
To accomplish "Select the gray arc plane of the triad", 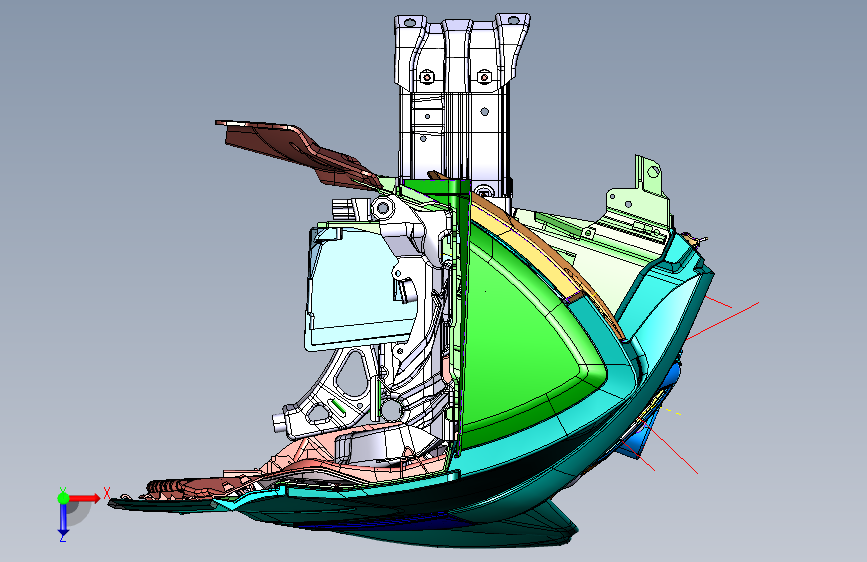I will click(80, 513).
